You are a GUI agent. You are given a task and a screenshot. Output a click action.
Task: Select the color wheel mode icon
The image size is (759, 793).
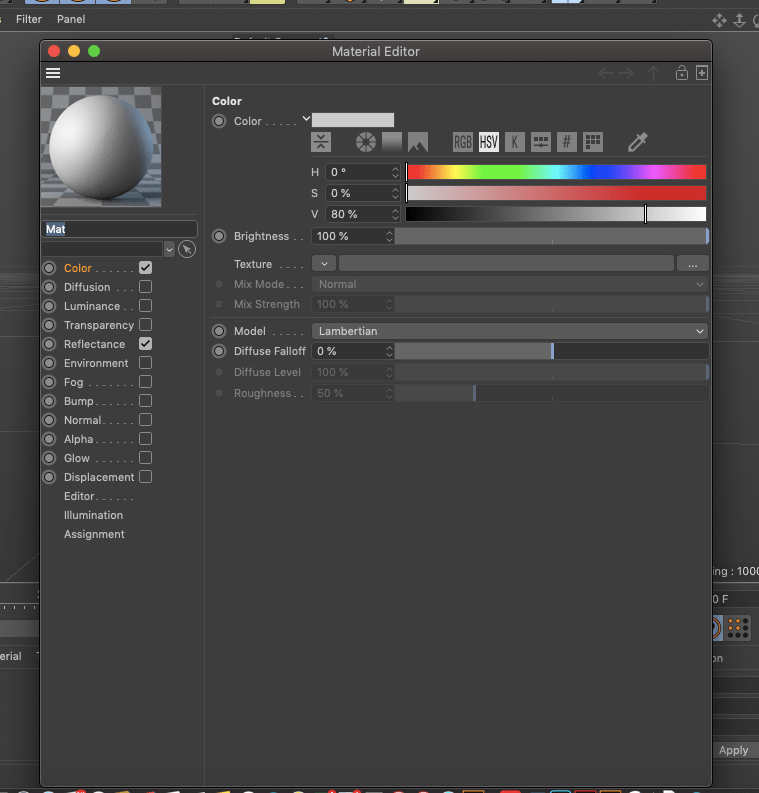[366, 142]
